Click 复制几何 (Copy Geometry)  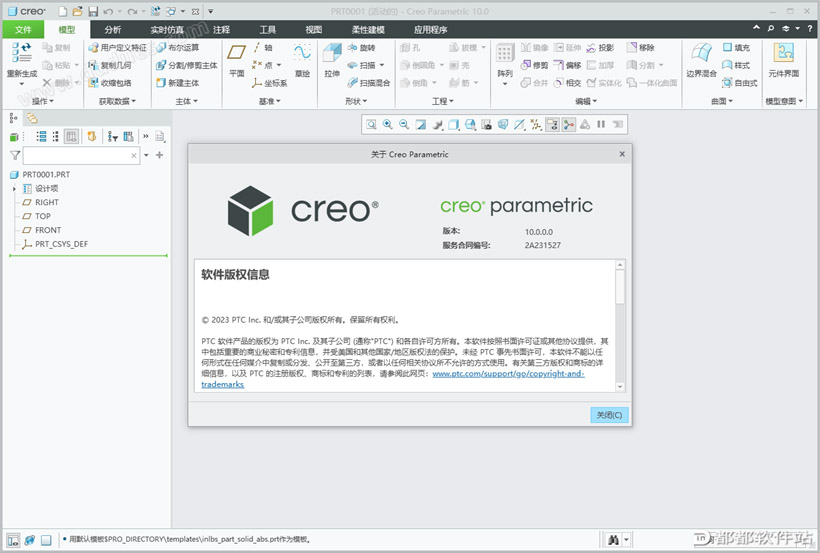point(110,65)
